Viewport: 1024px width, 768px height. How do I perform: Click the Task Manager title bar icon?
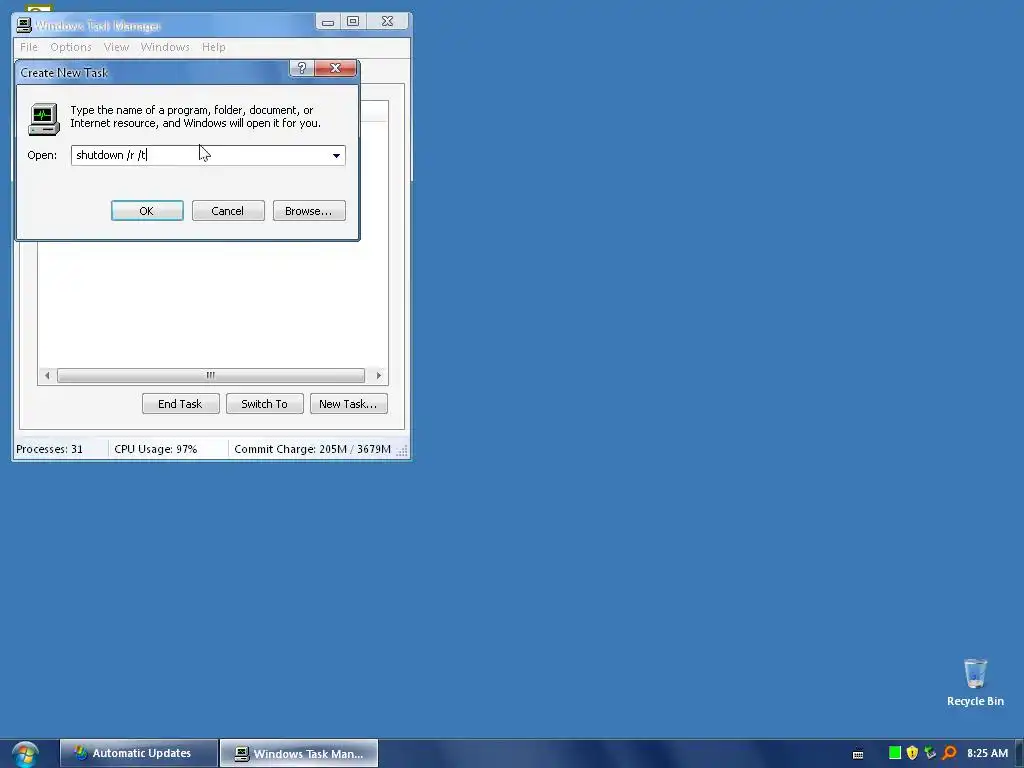coord(24,25)
